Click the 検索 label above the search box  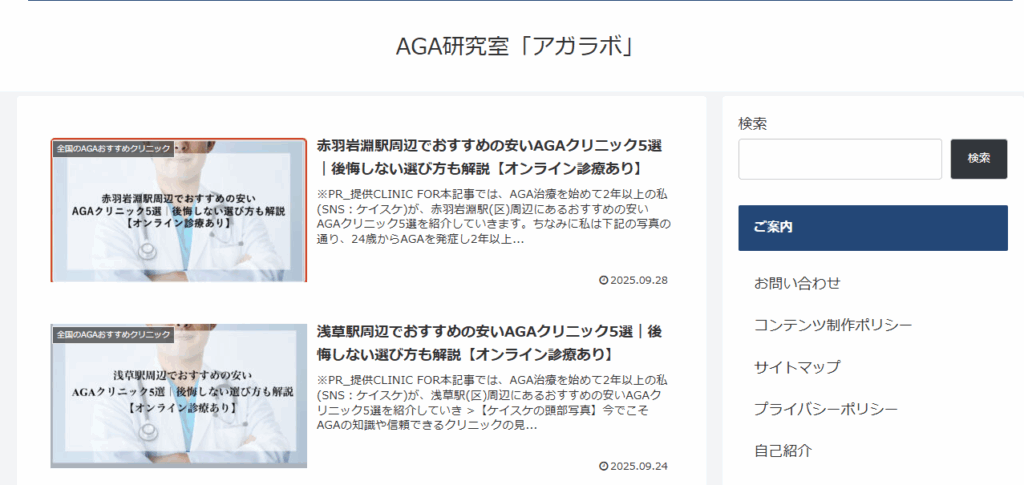pos(752,123)
